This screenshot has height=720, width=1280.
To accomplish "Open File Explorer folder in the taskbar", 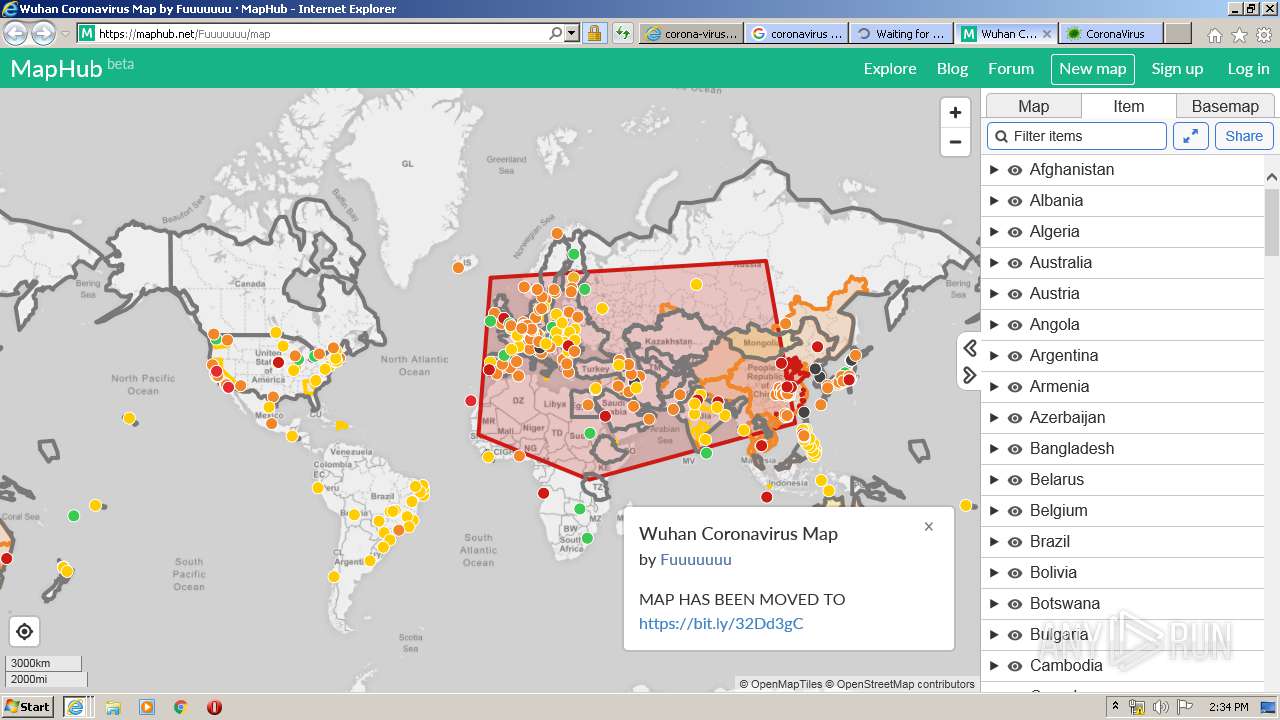I will click(113, 707).
